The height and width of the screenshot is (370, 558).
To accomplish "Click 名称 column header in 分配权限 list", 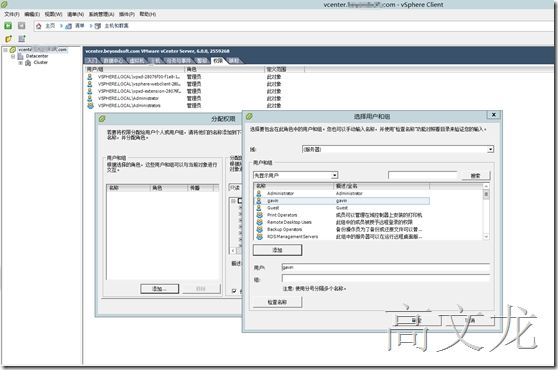I will 128,188.
